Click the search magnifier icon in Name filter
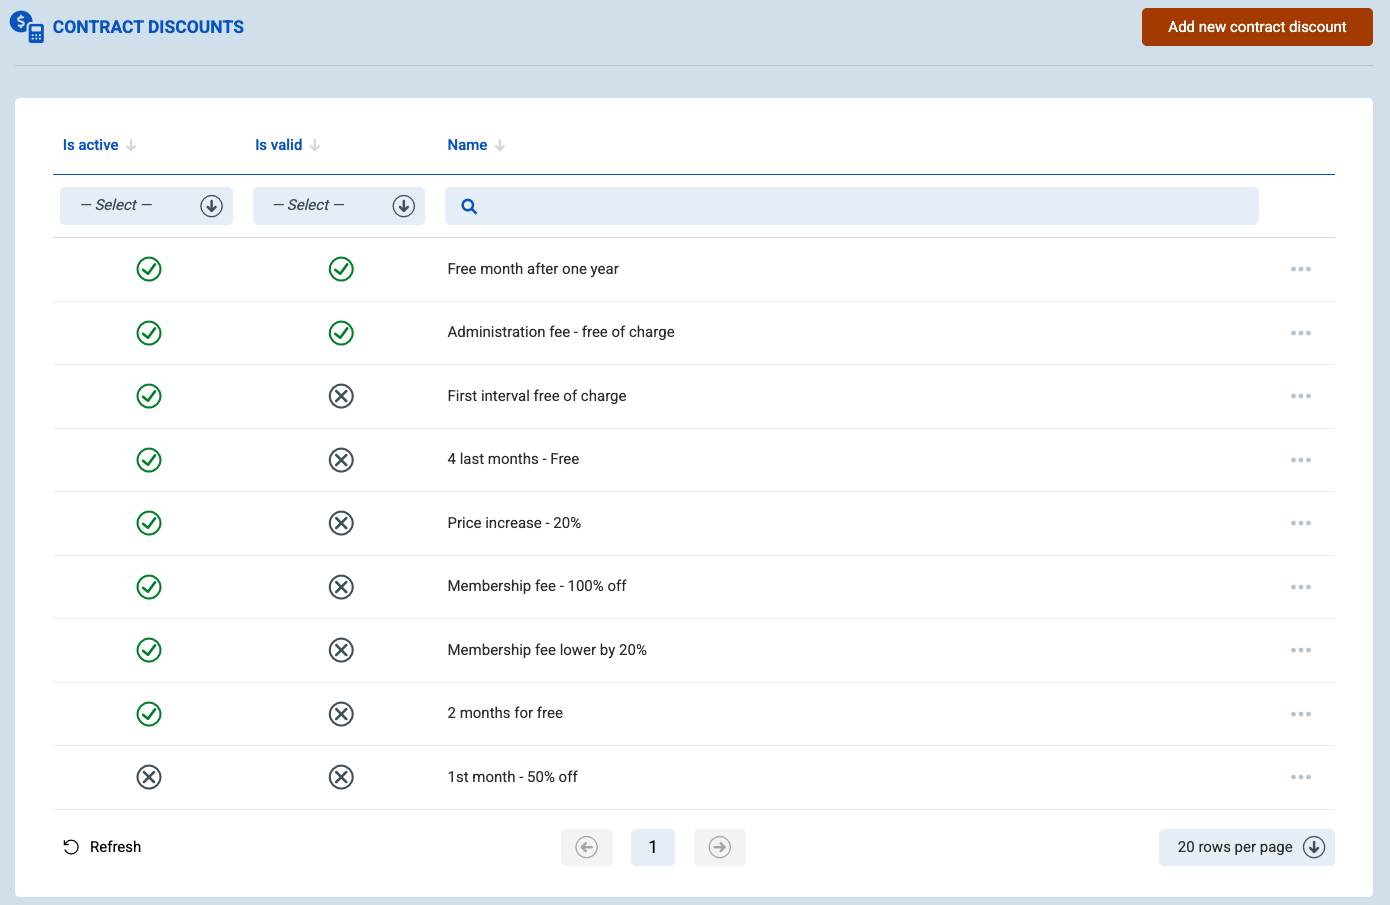This screenshot has height=905, width=1390. click(x=469, y=206)
